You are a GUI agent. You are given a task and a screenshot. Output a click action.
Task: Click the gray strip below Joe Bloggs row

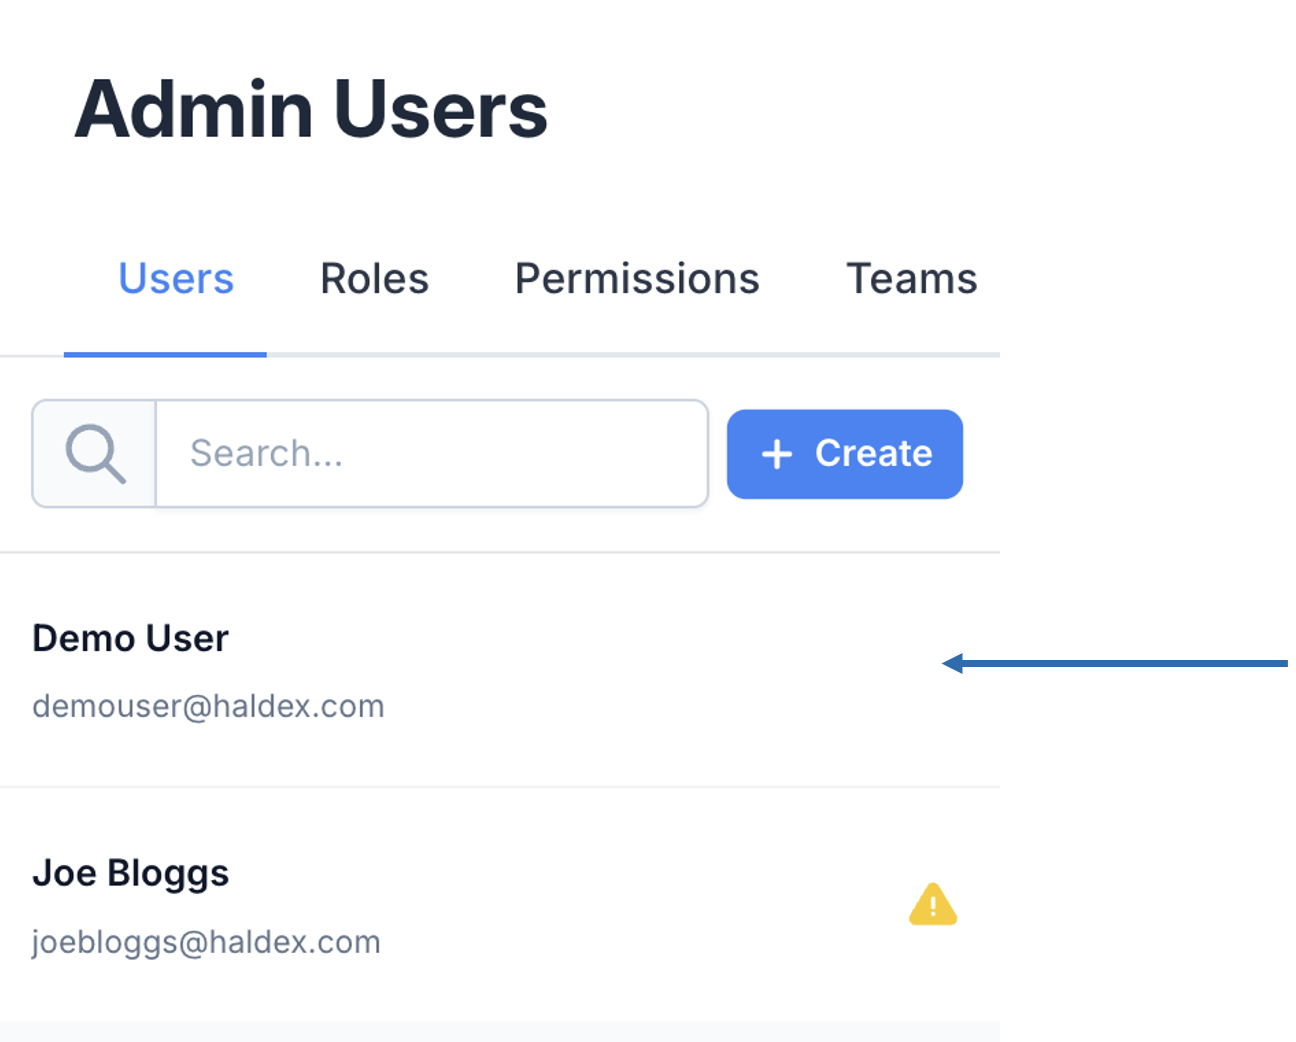(x=500, y=1031)
